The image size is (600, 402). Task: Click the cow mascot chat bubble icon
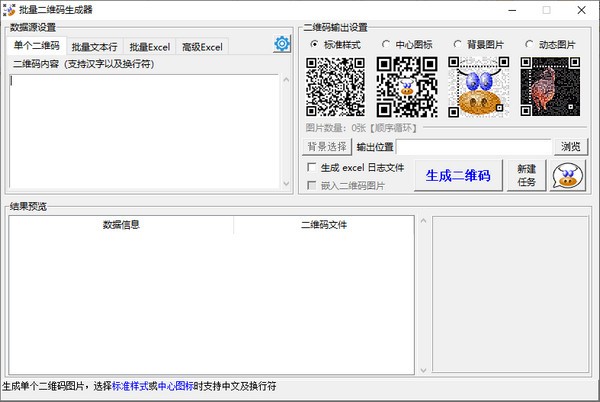tap(568, 176)
